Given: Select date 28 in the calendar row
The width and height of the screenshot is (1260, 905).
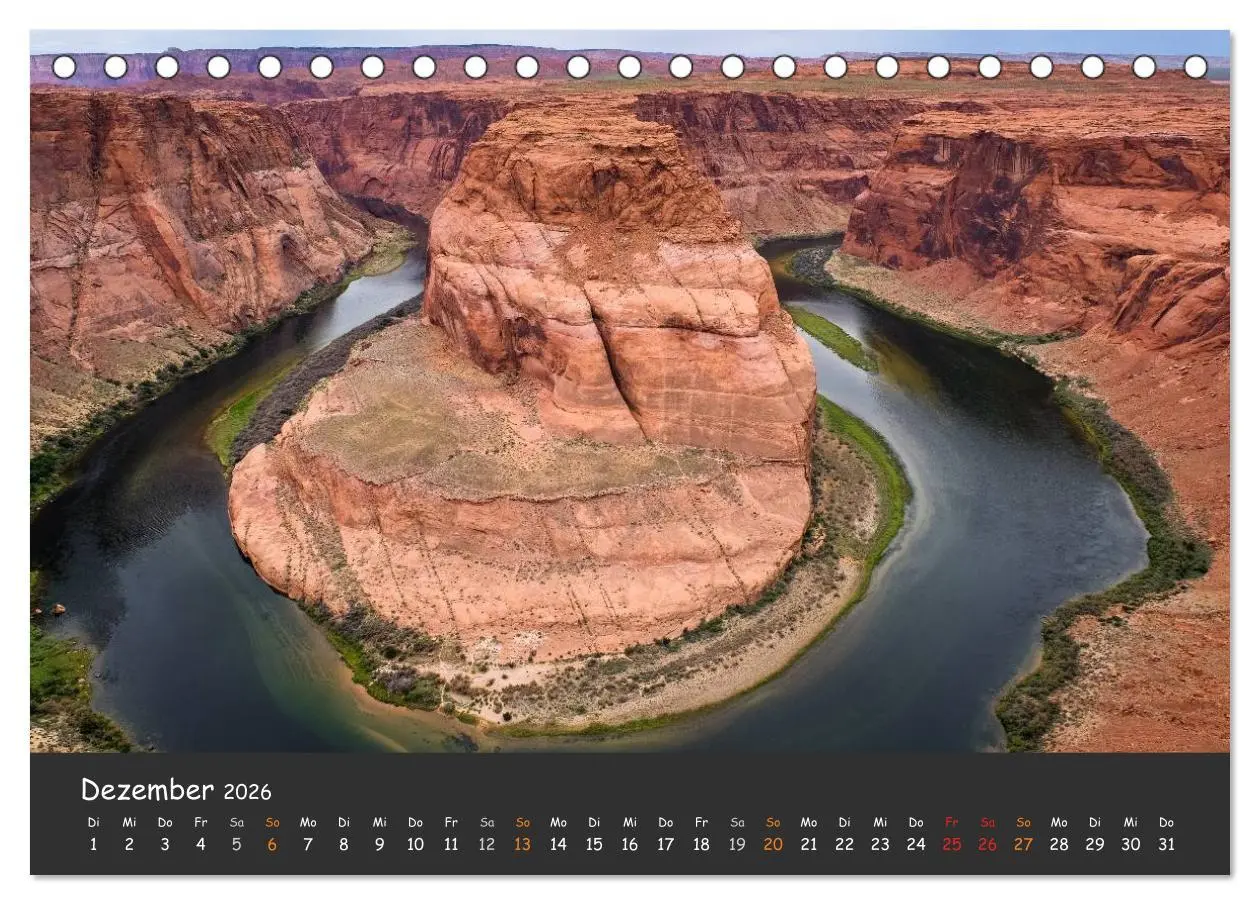Looking at the screenshot, I should pos(1059,844).
